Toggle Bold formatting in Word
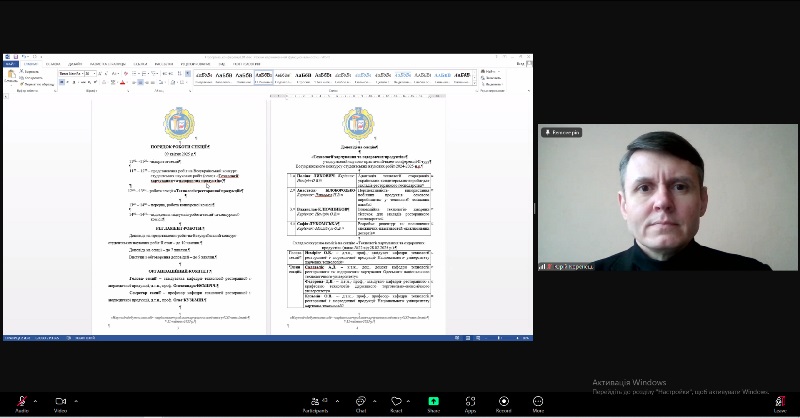This screenshot has width=800, height=418. (62, 82)
